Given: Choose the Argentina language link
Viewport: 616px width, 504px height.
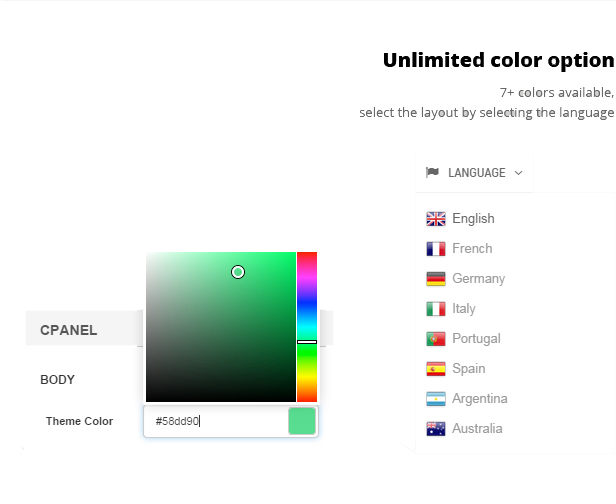Looking at the screenshot, I should (480, 399).
